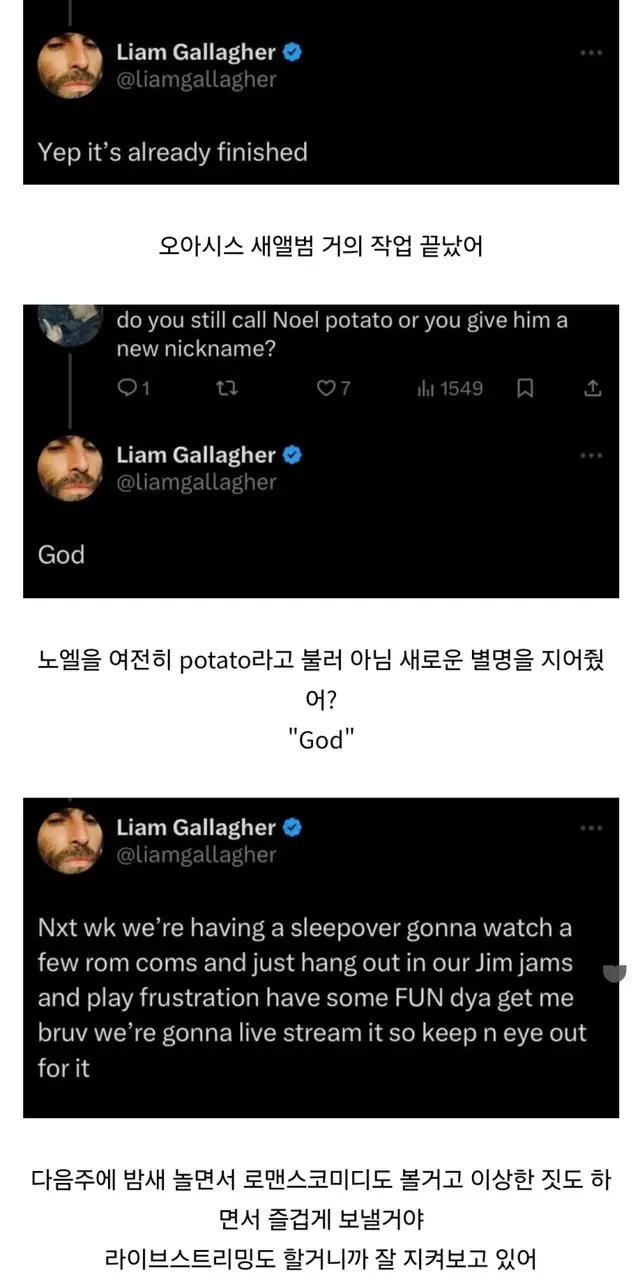Open more options on "already finished" tweet

click(591, 53)
